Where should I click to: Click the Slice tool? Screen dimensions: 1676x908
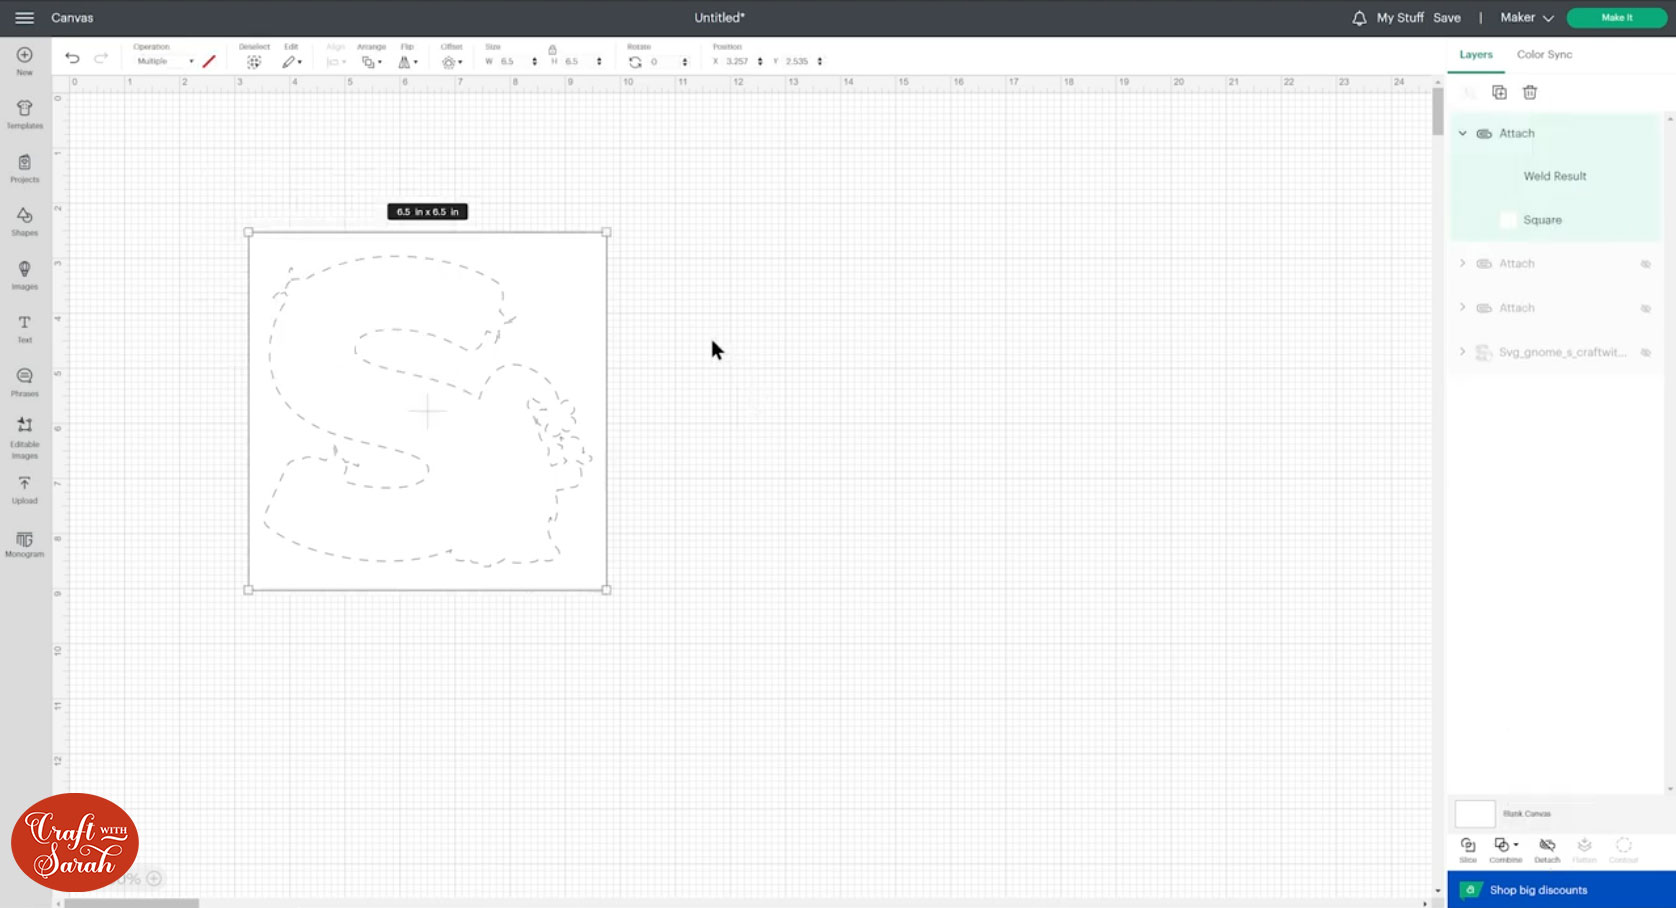click(x=1468, y=850)
